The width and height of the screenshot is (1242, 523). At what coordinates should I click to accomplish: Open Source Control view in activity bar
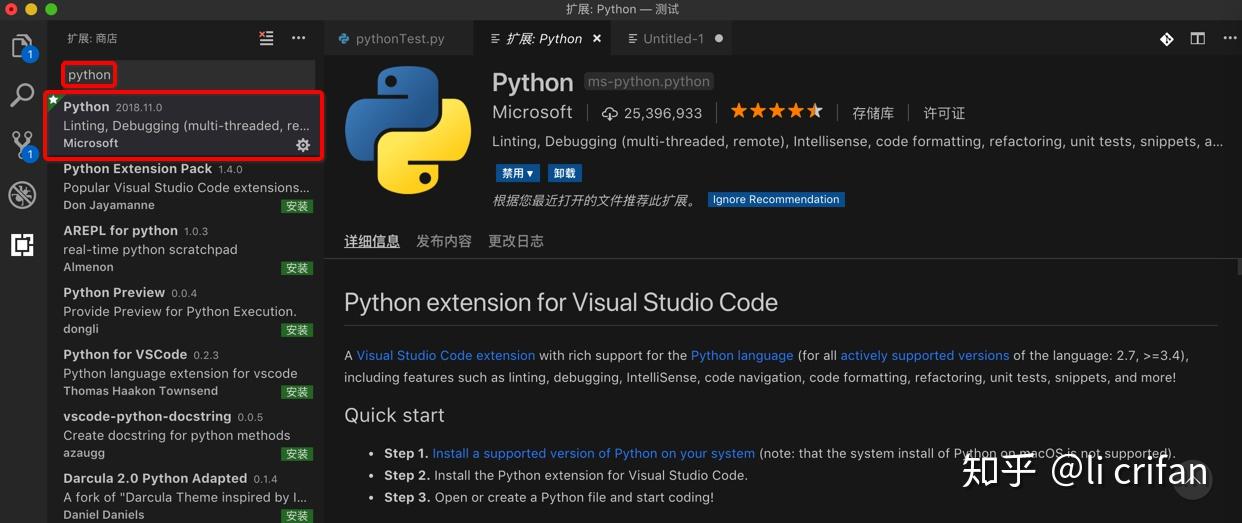[x=22, y=144]
